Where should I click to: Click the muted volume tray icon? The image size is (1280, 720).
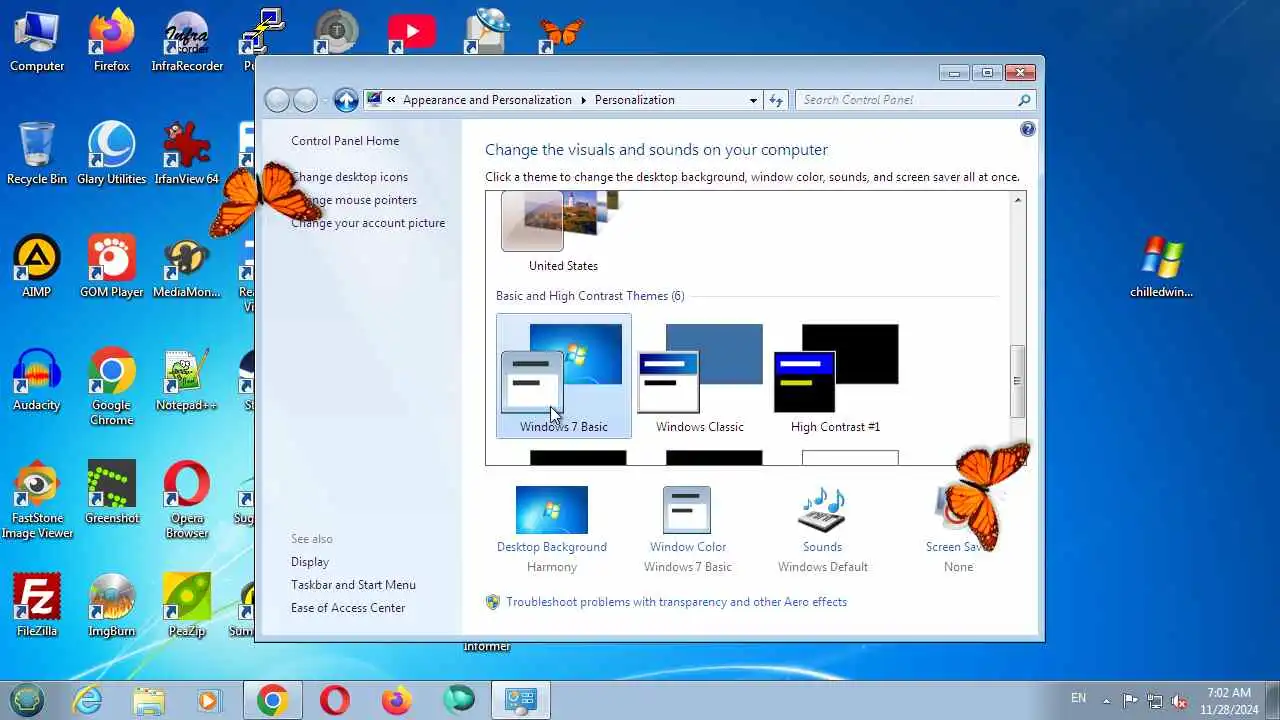click(x=1180, y=700)
